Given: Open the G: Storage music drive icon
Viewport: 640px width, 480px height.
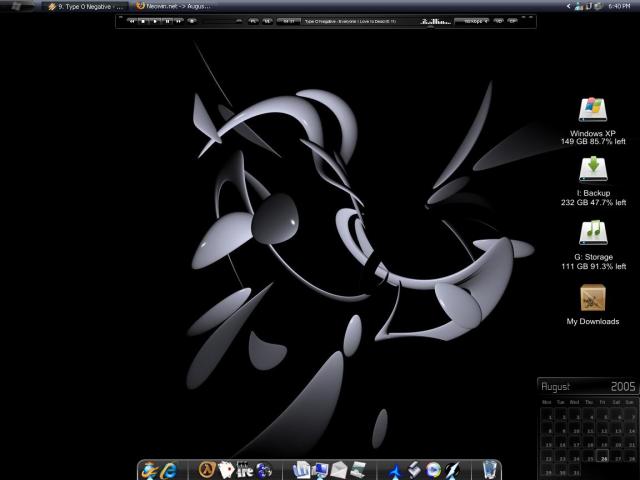Looking at the screenshot, I should (x=593, y=233).
